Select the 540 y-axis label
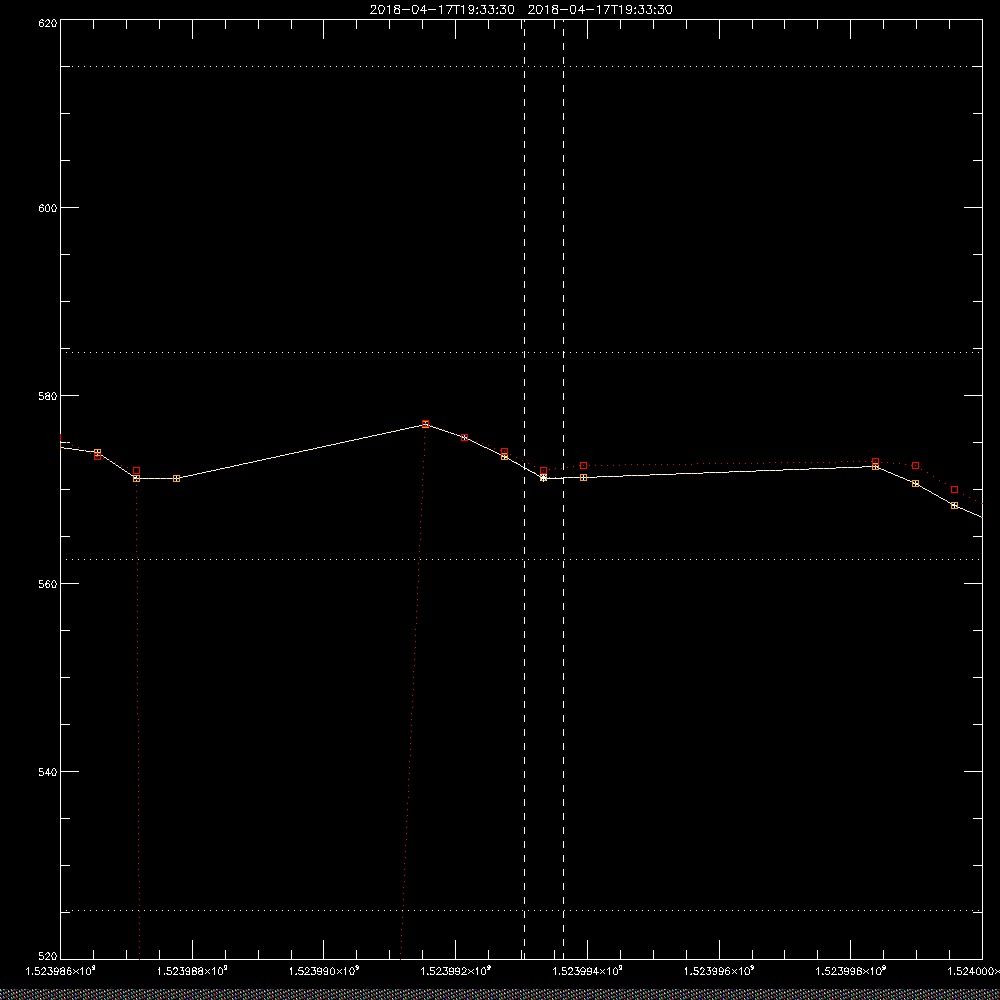1000x1000 pixels. (48, 772)
